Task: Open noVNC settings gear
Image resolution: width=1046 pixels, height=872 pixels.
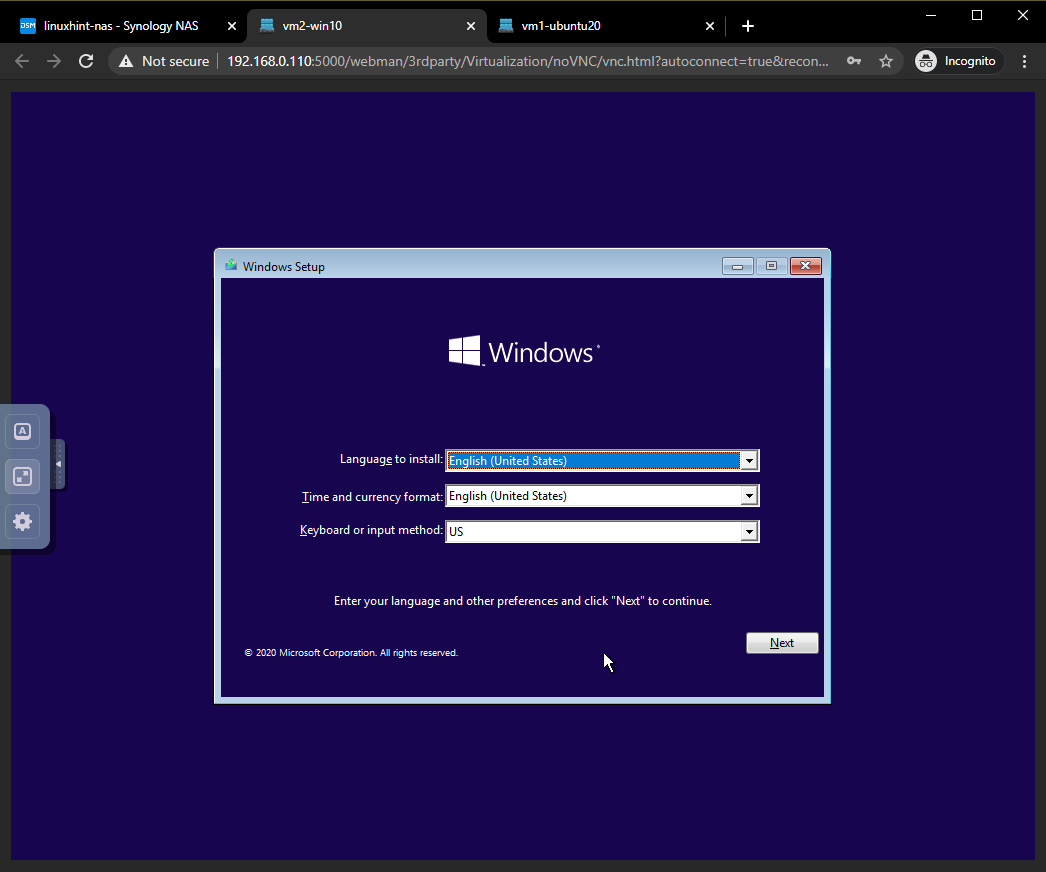Action: 23,521
